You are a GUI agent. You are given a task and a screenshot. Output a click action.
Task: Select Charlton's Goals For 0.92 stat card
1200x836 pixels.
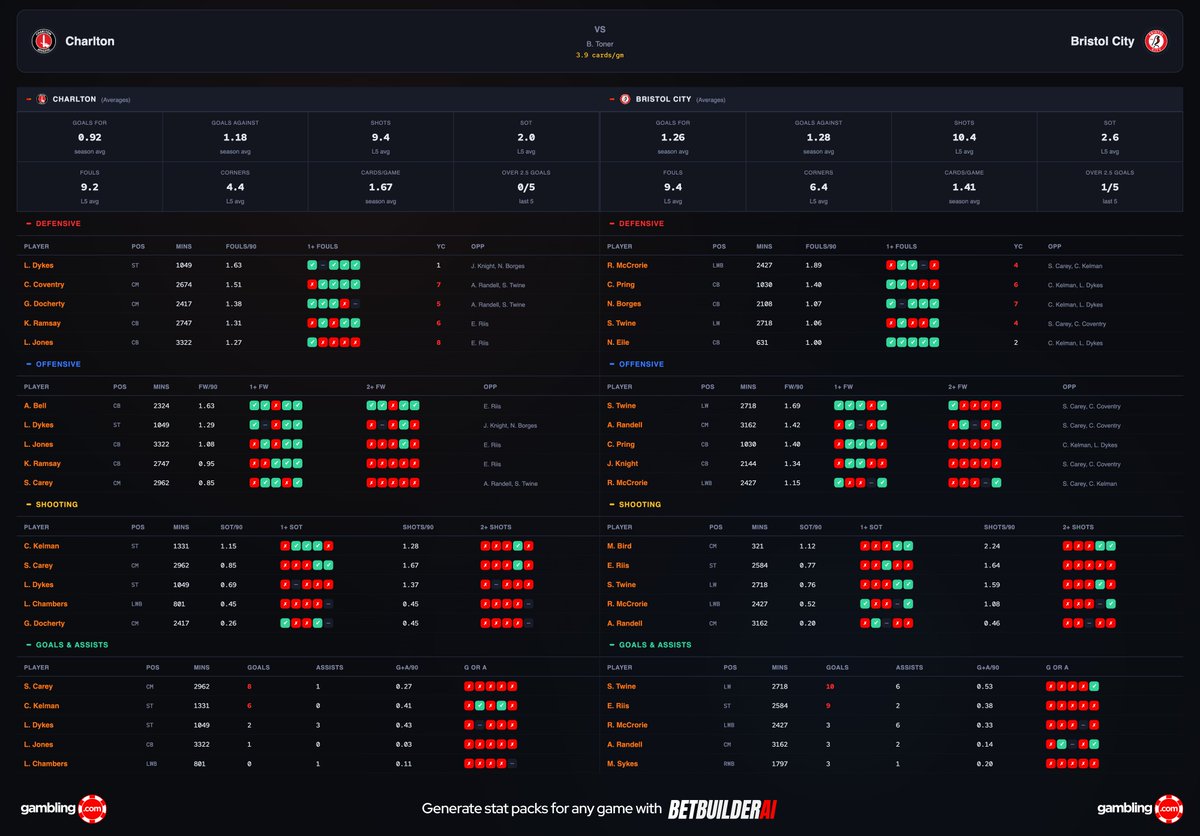[90, 136]
